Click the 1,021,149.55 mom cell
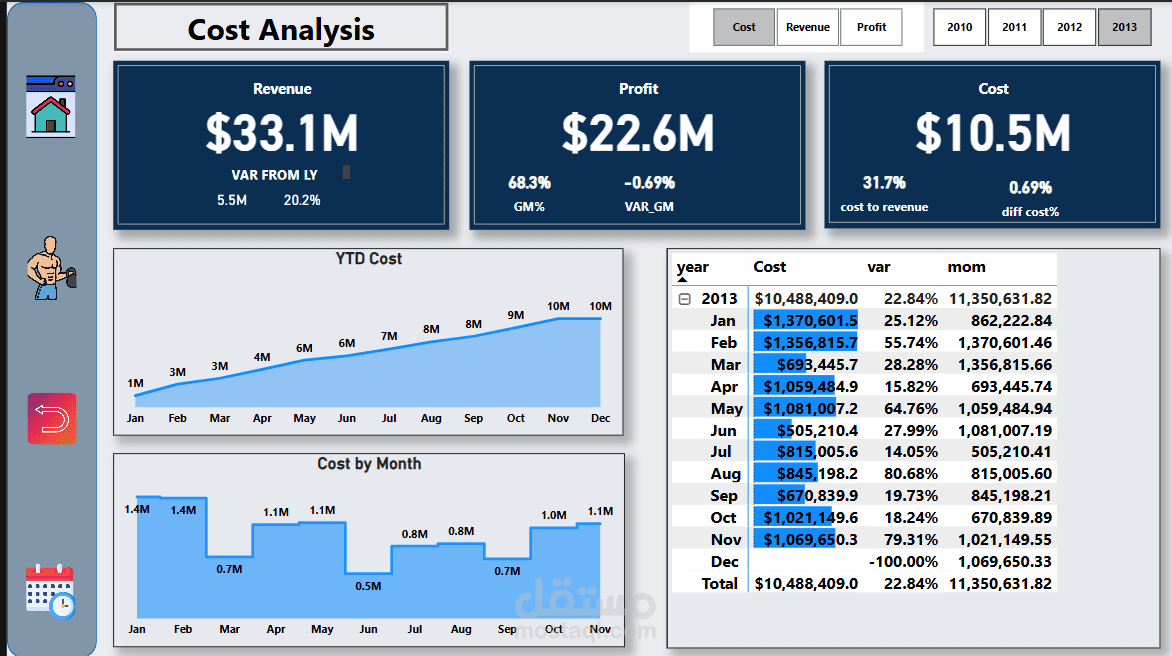This screenshot has width=1172, height=656. click(x=1005, y=539)
